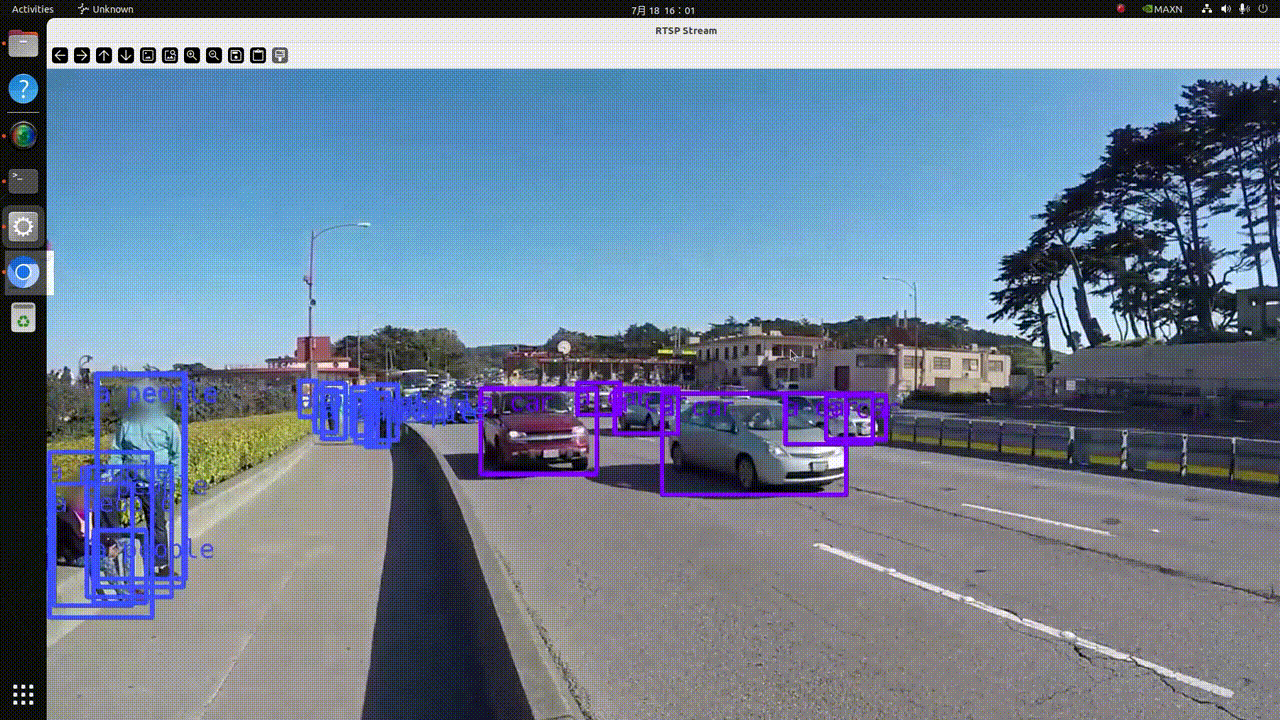The height and width of the screenshot is (720, 1280).
Task: Open the properties window toolbar icon
Action: coord(280,56)
